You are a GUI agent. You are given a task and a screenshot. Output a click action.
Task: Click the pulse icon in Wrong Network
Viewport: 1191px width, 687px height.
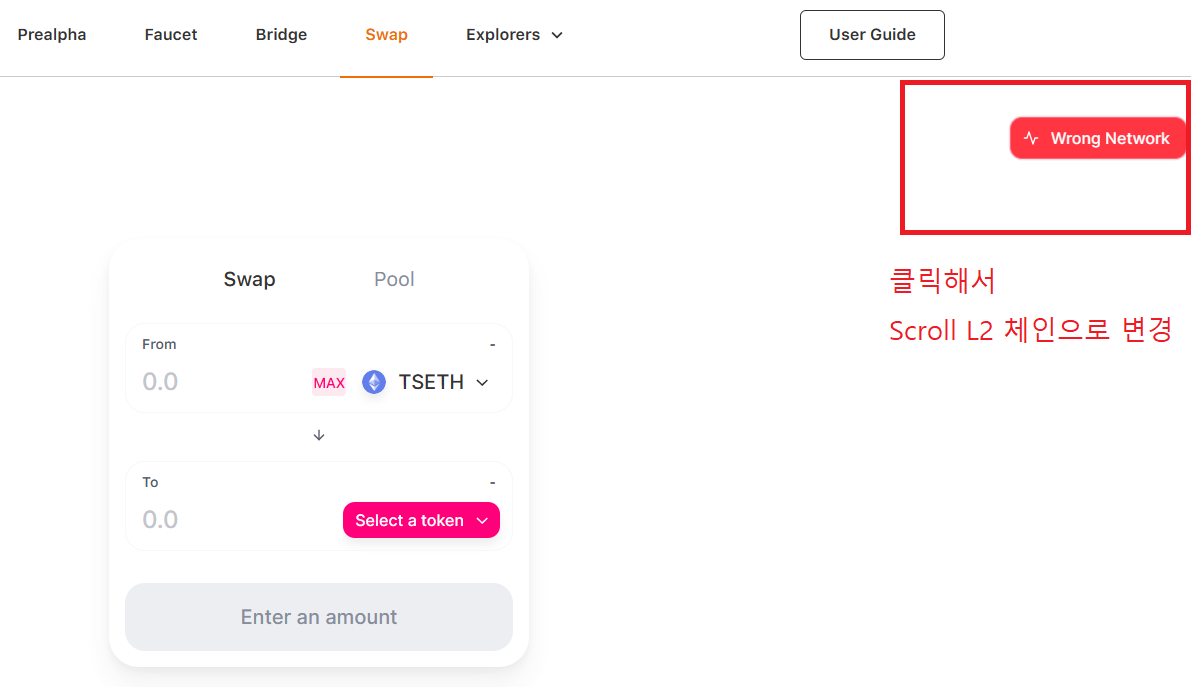tap(1031, 138)
